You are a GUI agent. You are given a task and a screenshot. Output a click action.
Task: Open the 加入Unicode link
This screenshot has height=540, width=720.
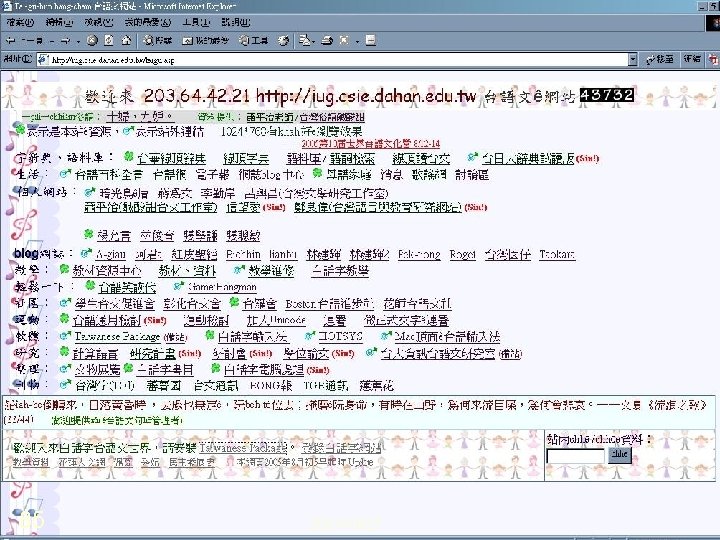pyautogui.click(x=276, y=320)
